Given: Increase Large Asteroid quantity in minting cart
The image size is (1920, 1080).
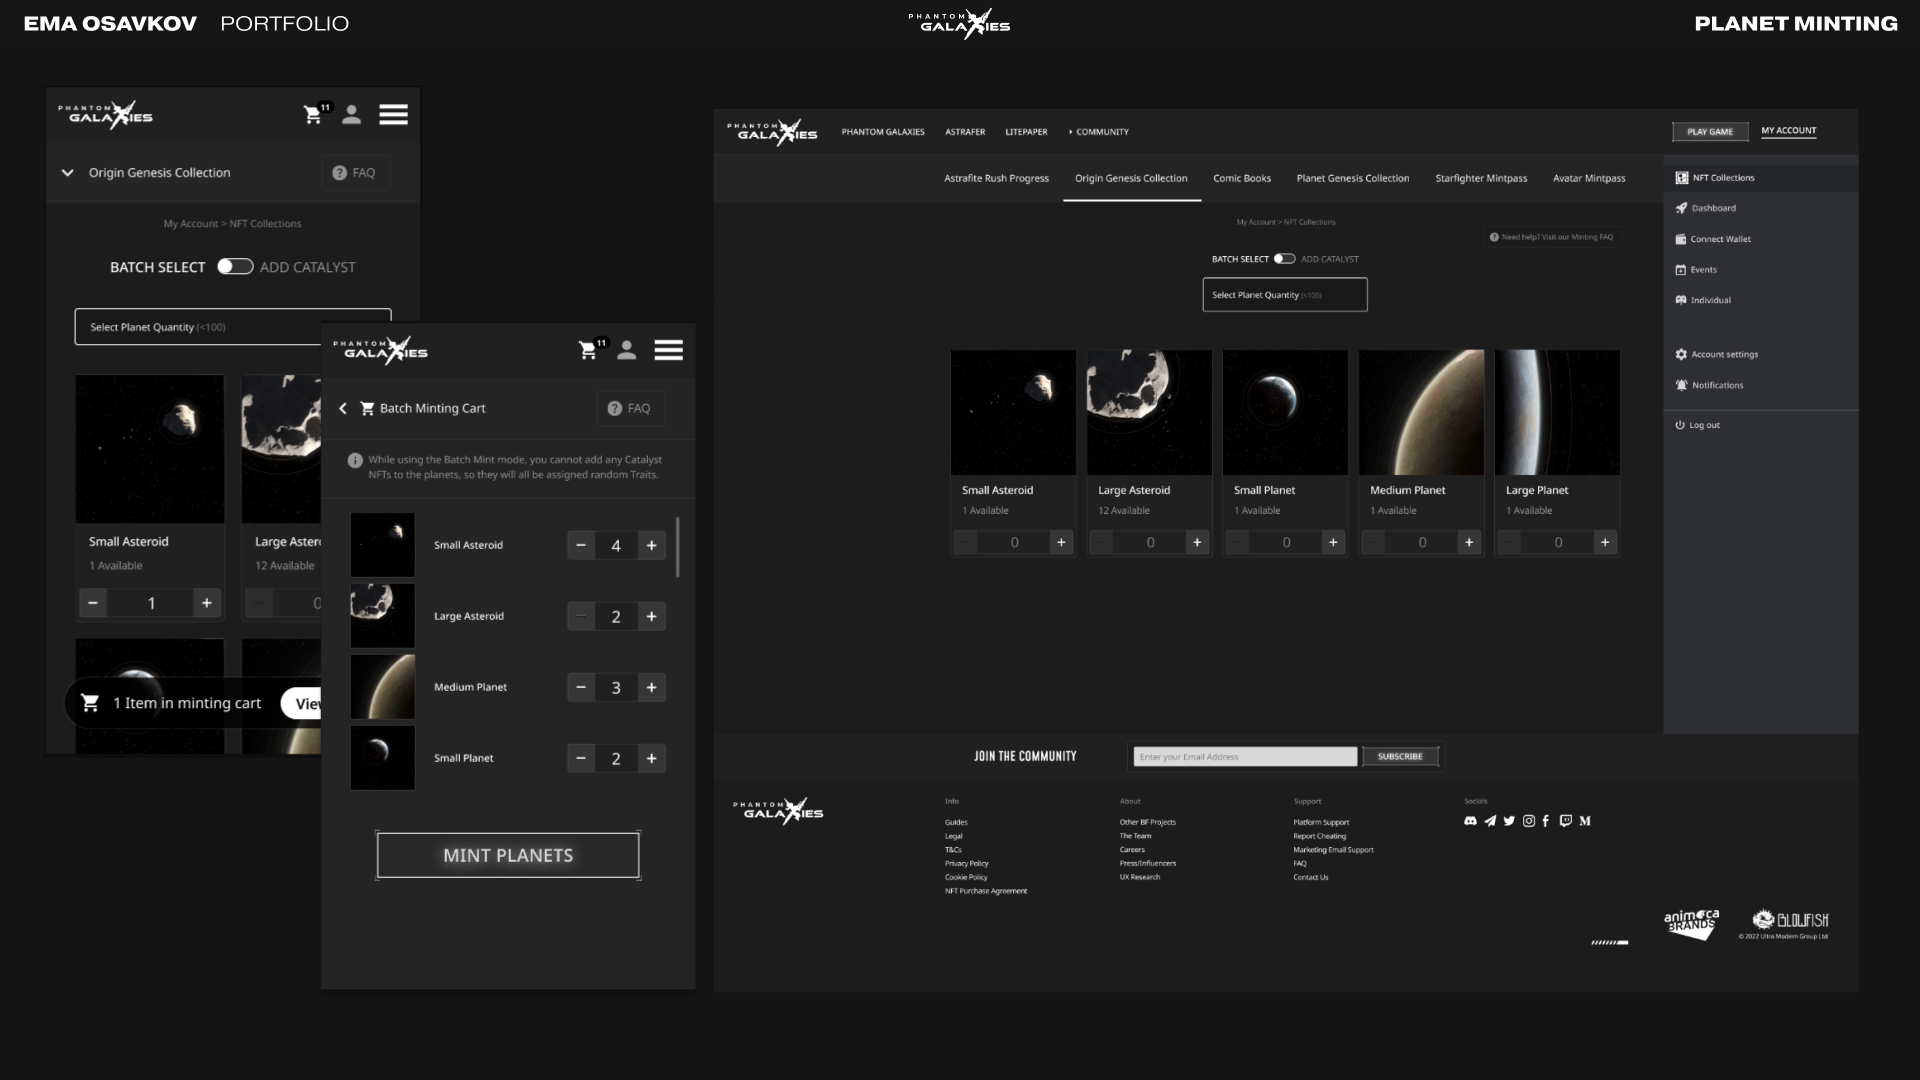Looking at the screenshot, I should tap(651, 616).
